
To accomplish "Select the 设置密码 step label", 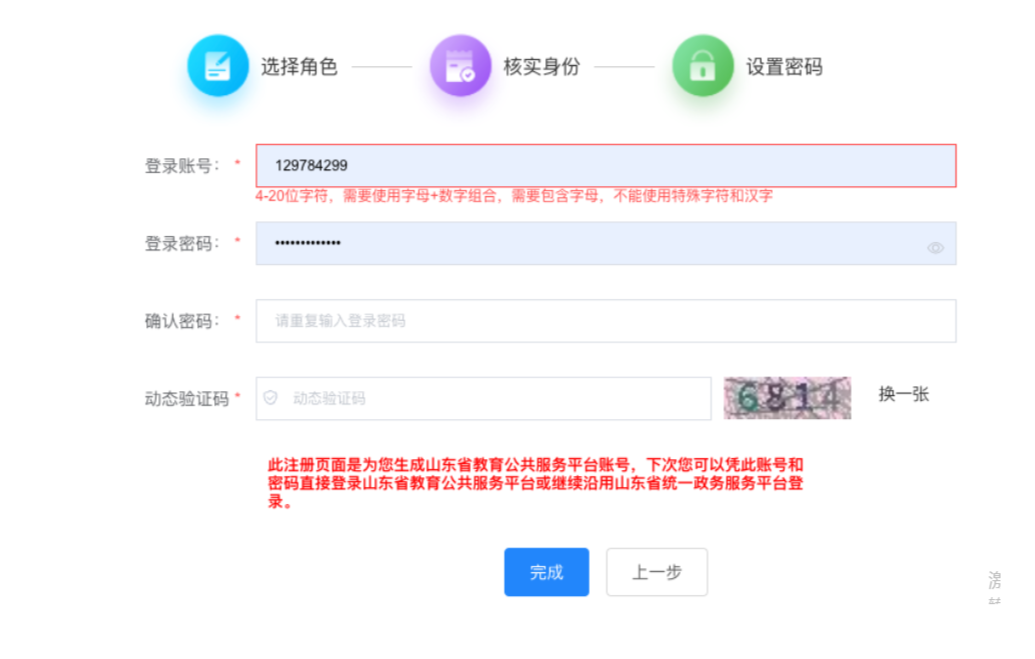I will [784, 67].
